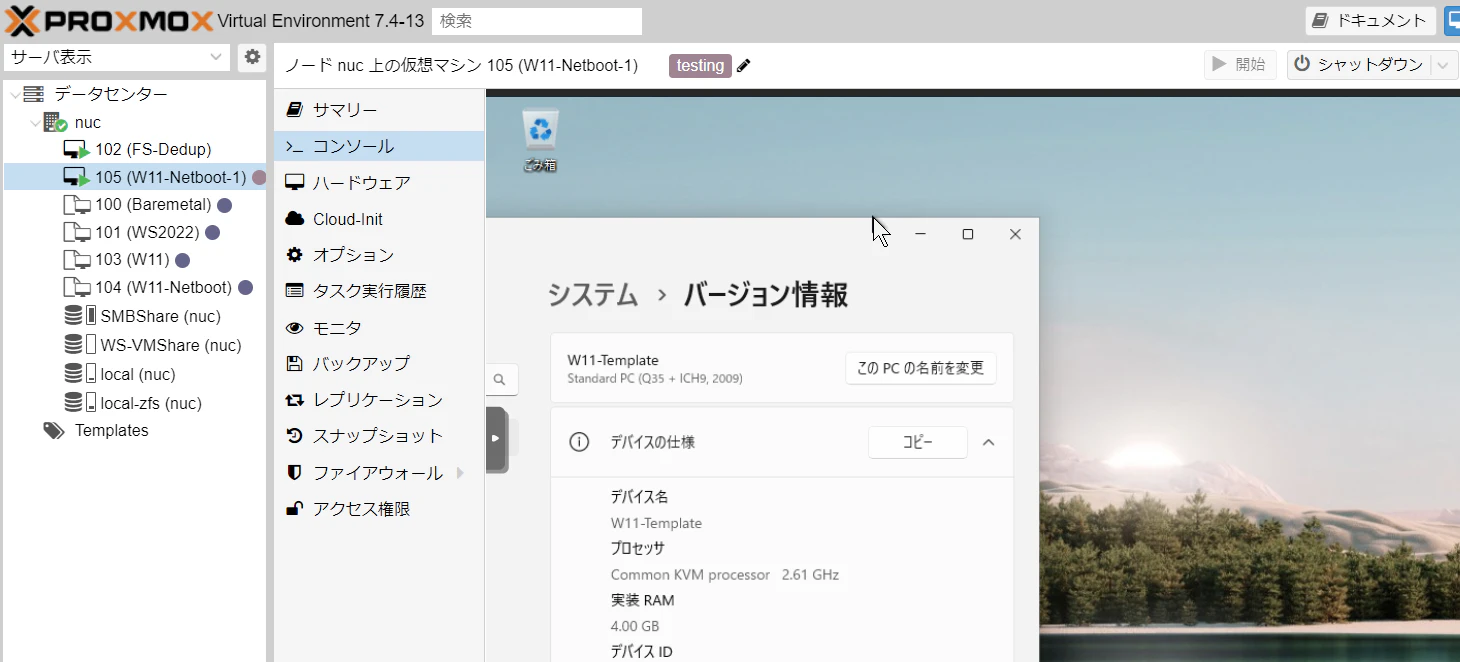This screenshot has height=662, width=1460.
Task: Click VM 102 (FS-Dedup) running icon
Action: click(x=76, y=150)
